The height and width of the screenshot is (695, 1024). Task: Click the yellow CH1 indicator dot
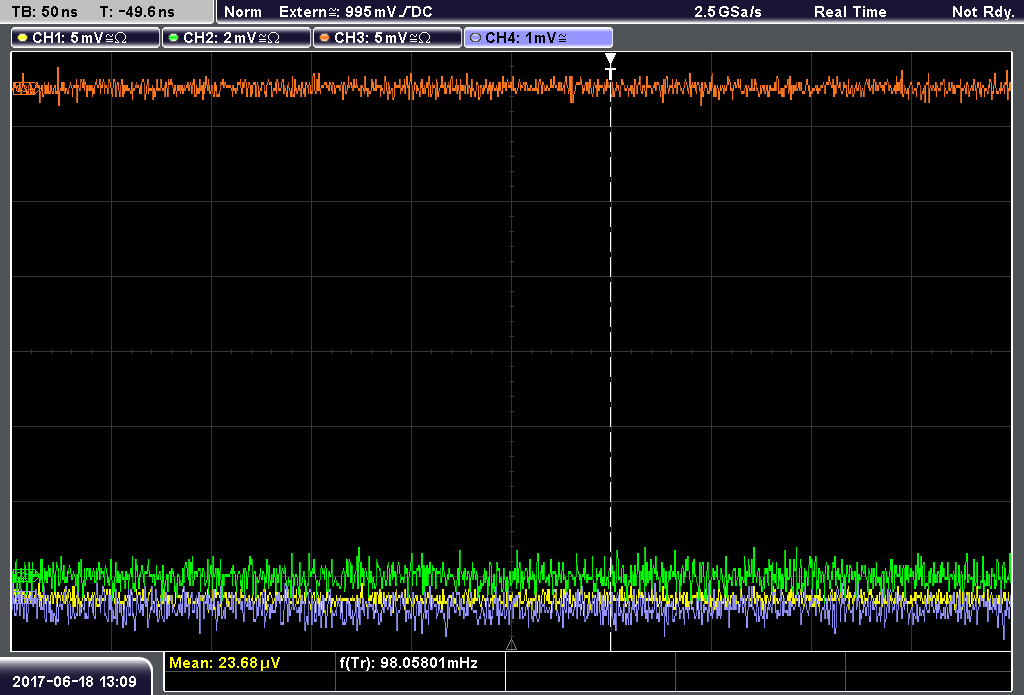23,38
